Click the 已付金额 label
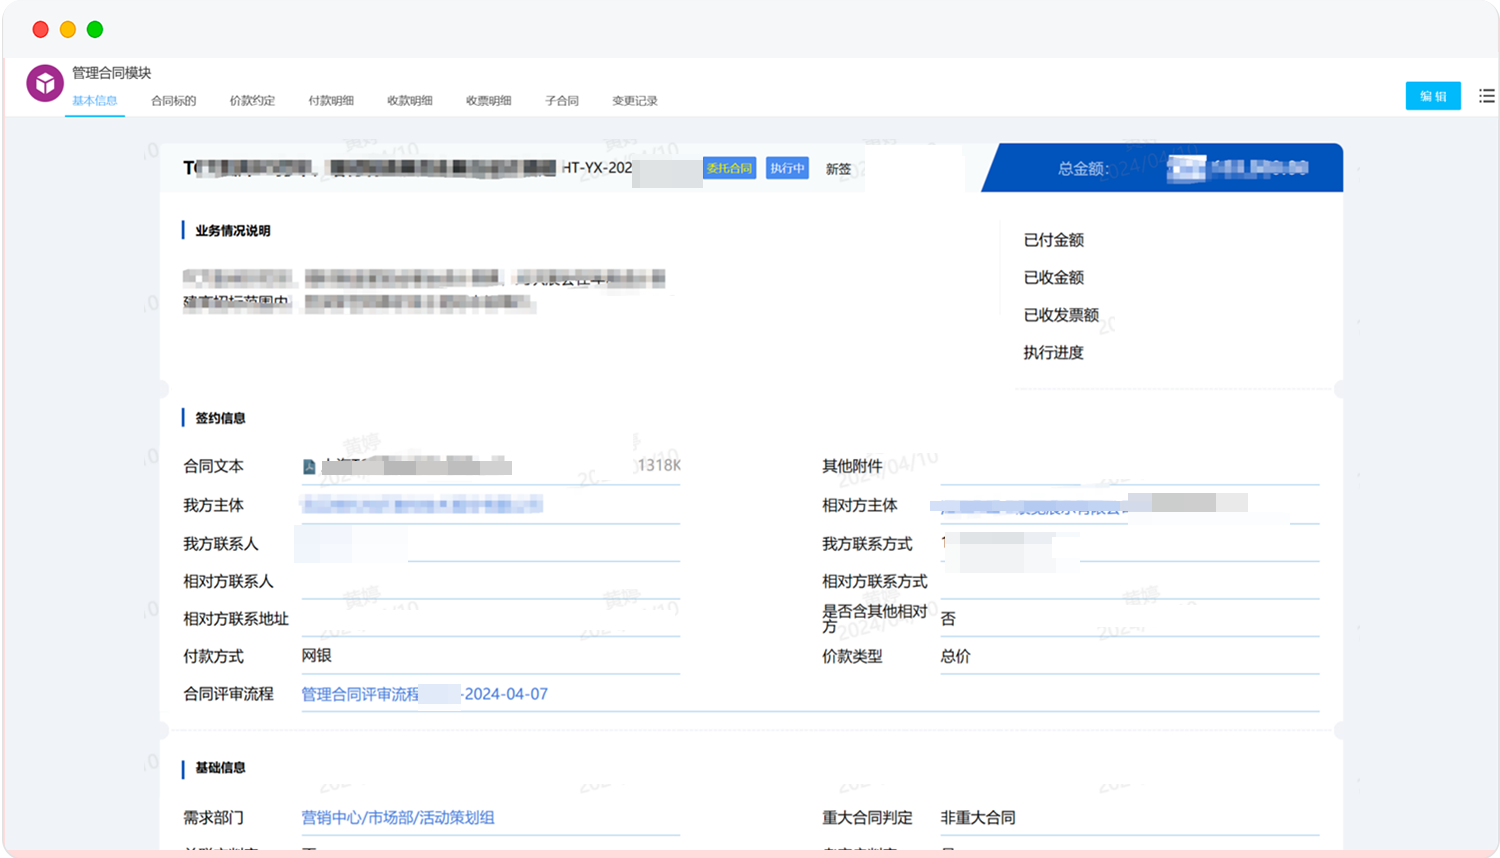1500x858 pixels. point(1054,240)
